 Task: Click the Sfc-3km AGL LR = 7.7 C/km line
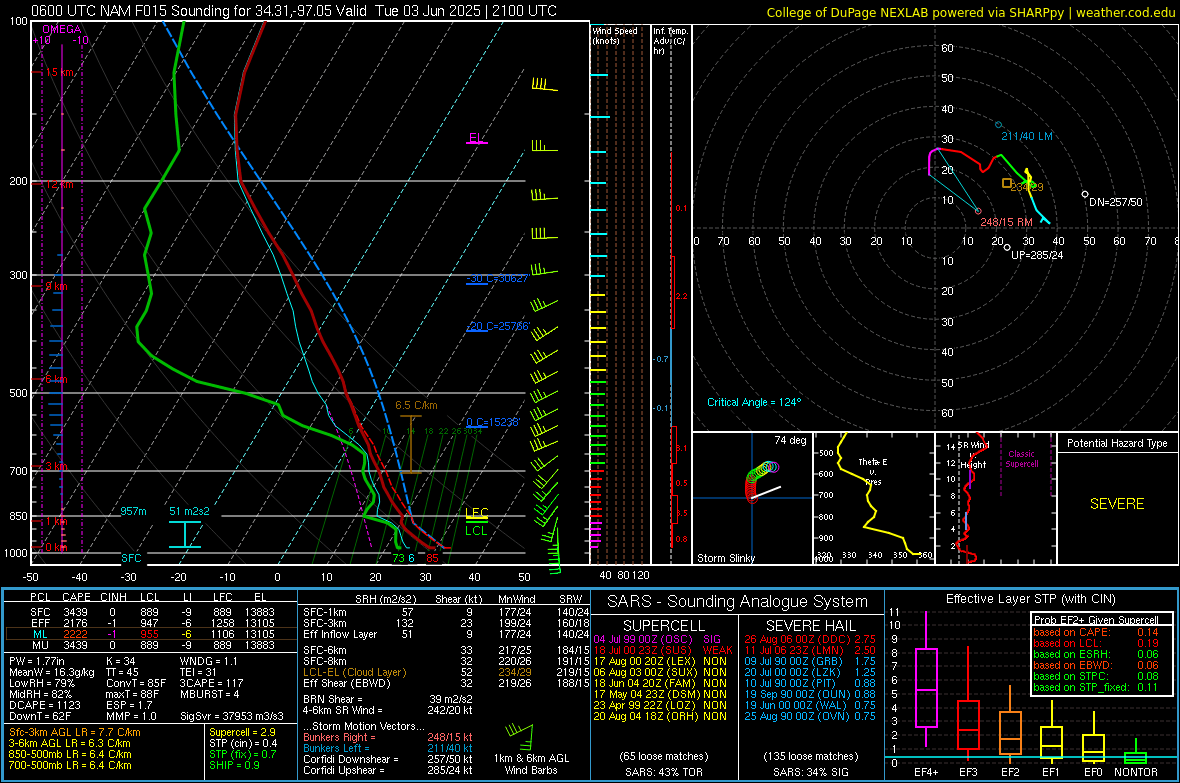tap(75, 732)
